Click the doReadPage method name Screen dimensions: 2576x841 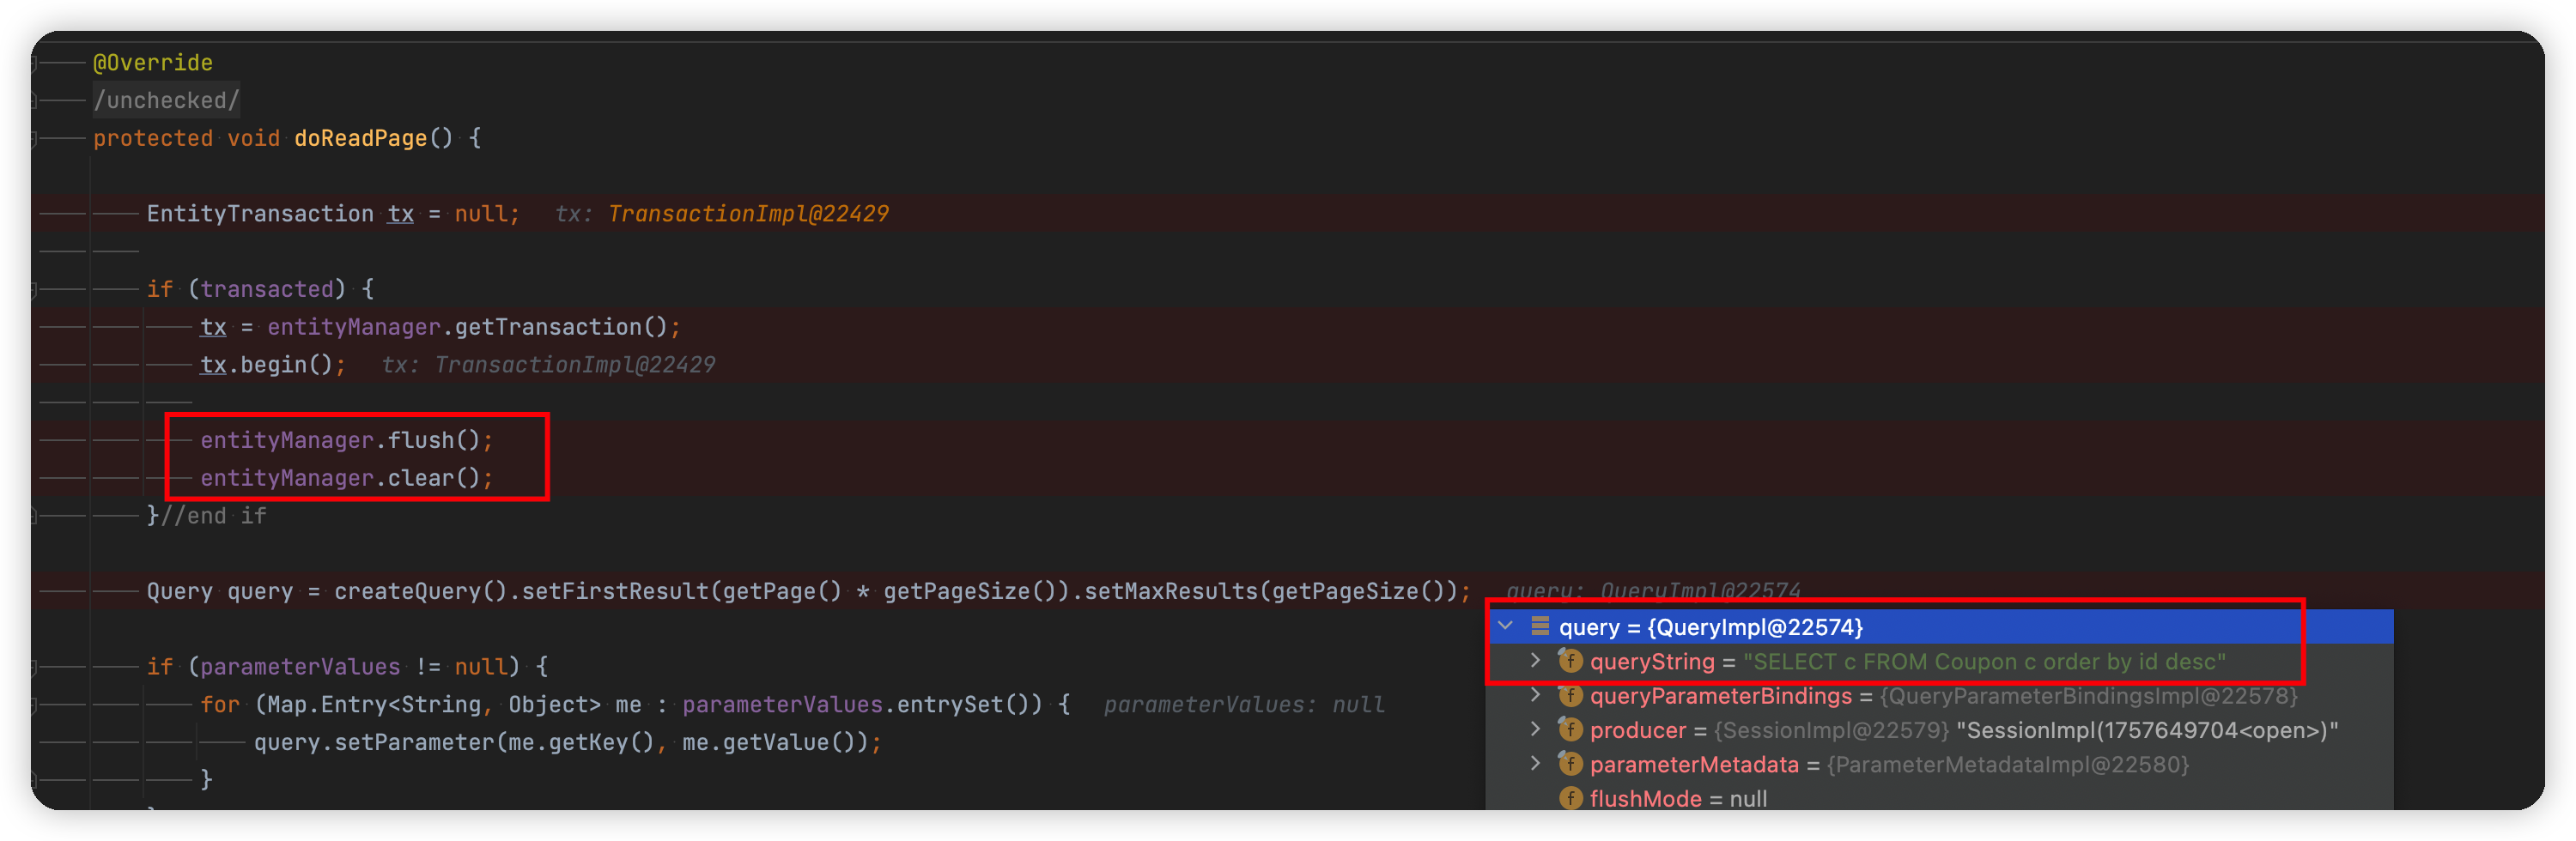click(x=360, y=138)
